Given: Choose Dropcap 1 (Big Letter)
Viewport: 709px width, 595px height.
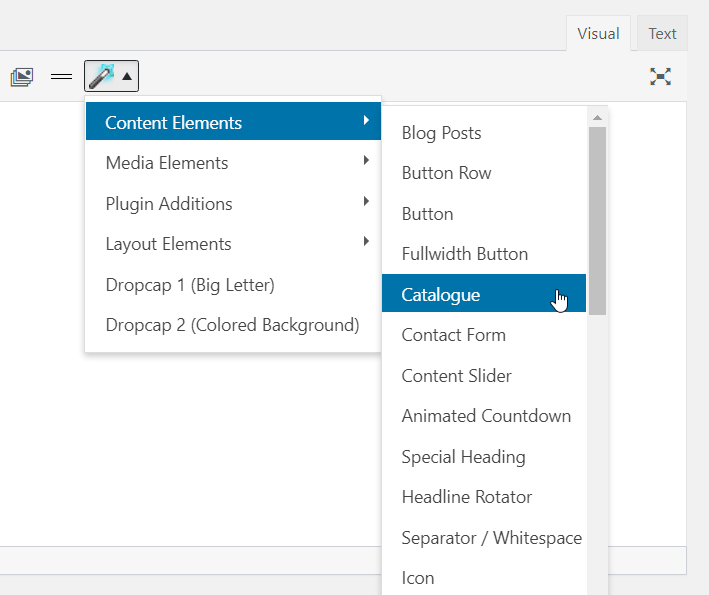Looking at the screenshot, I should [x=190, y=285].
